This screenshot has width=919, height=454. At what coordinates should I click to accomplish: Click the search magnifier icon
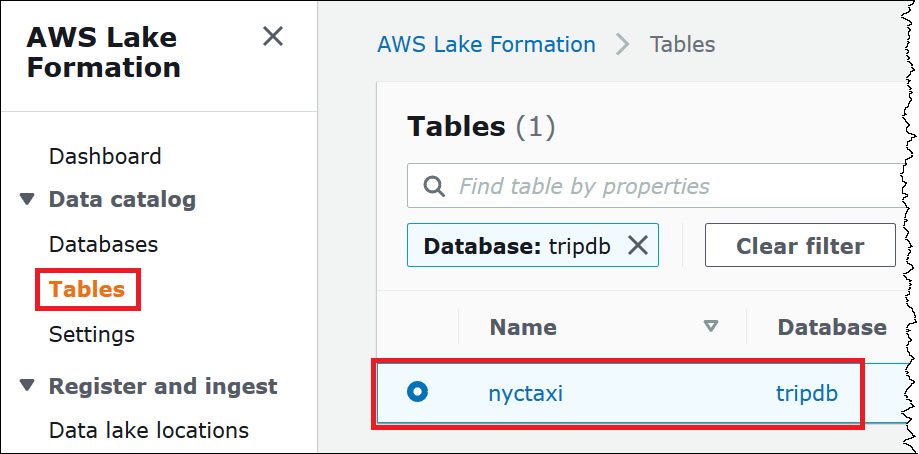434,186
